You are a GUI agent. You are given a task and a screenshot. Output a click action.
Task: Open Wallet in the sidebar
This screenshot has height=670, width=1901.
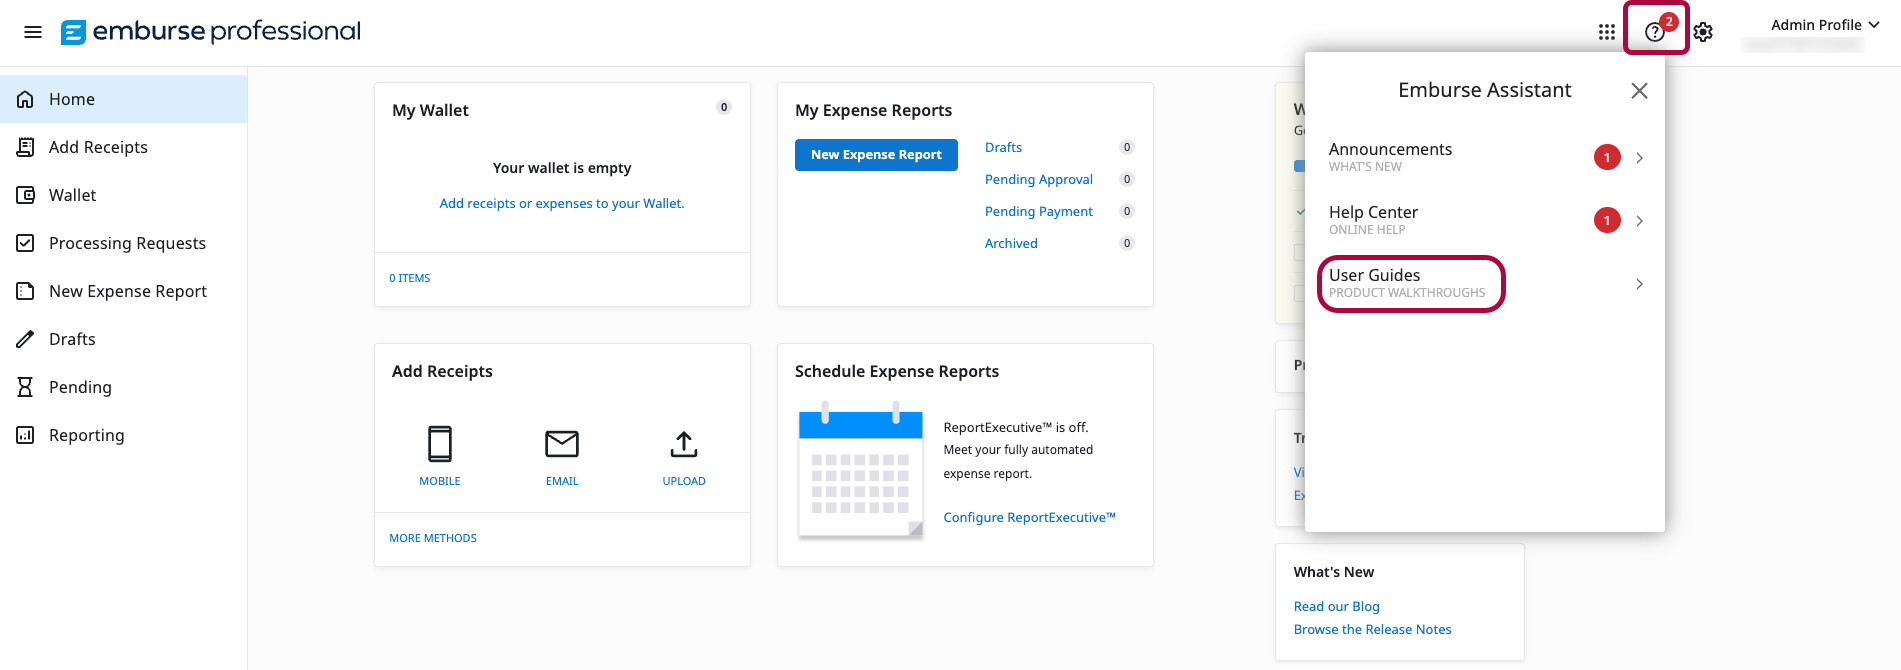pos(124,195)
